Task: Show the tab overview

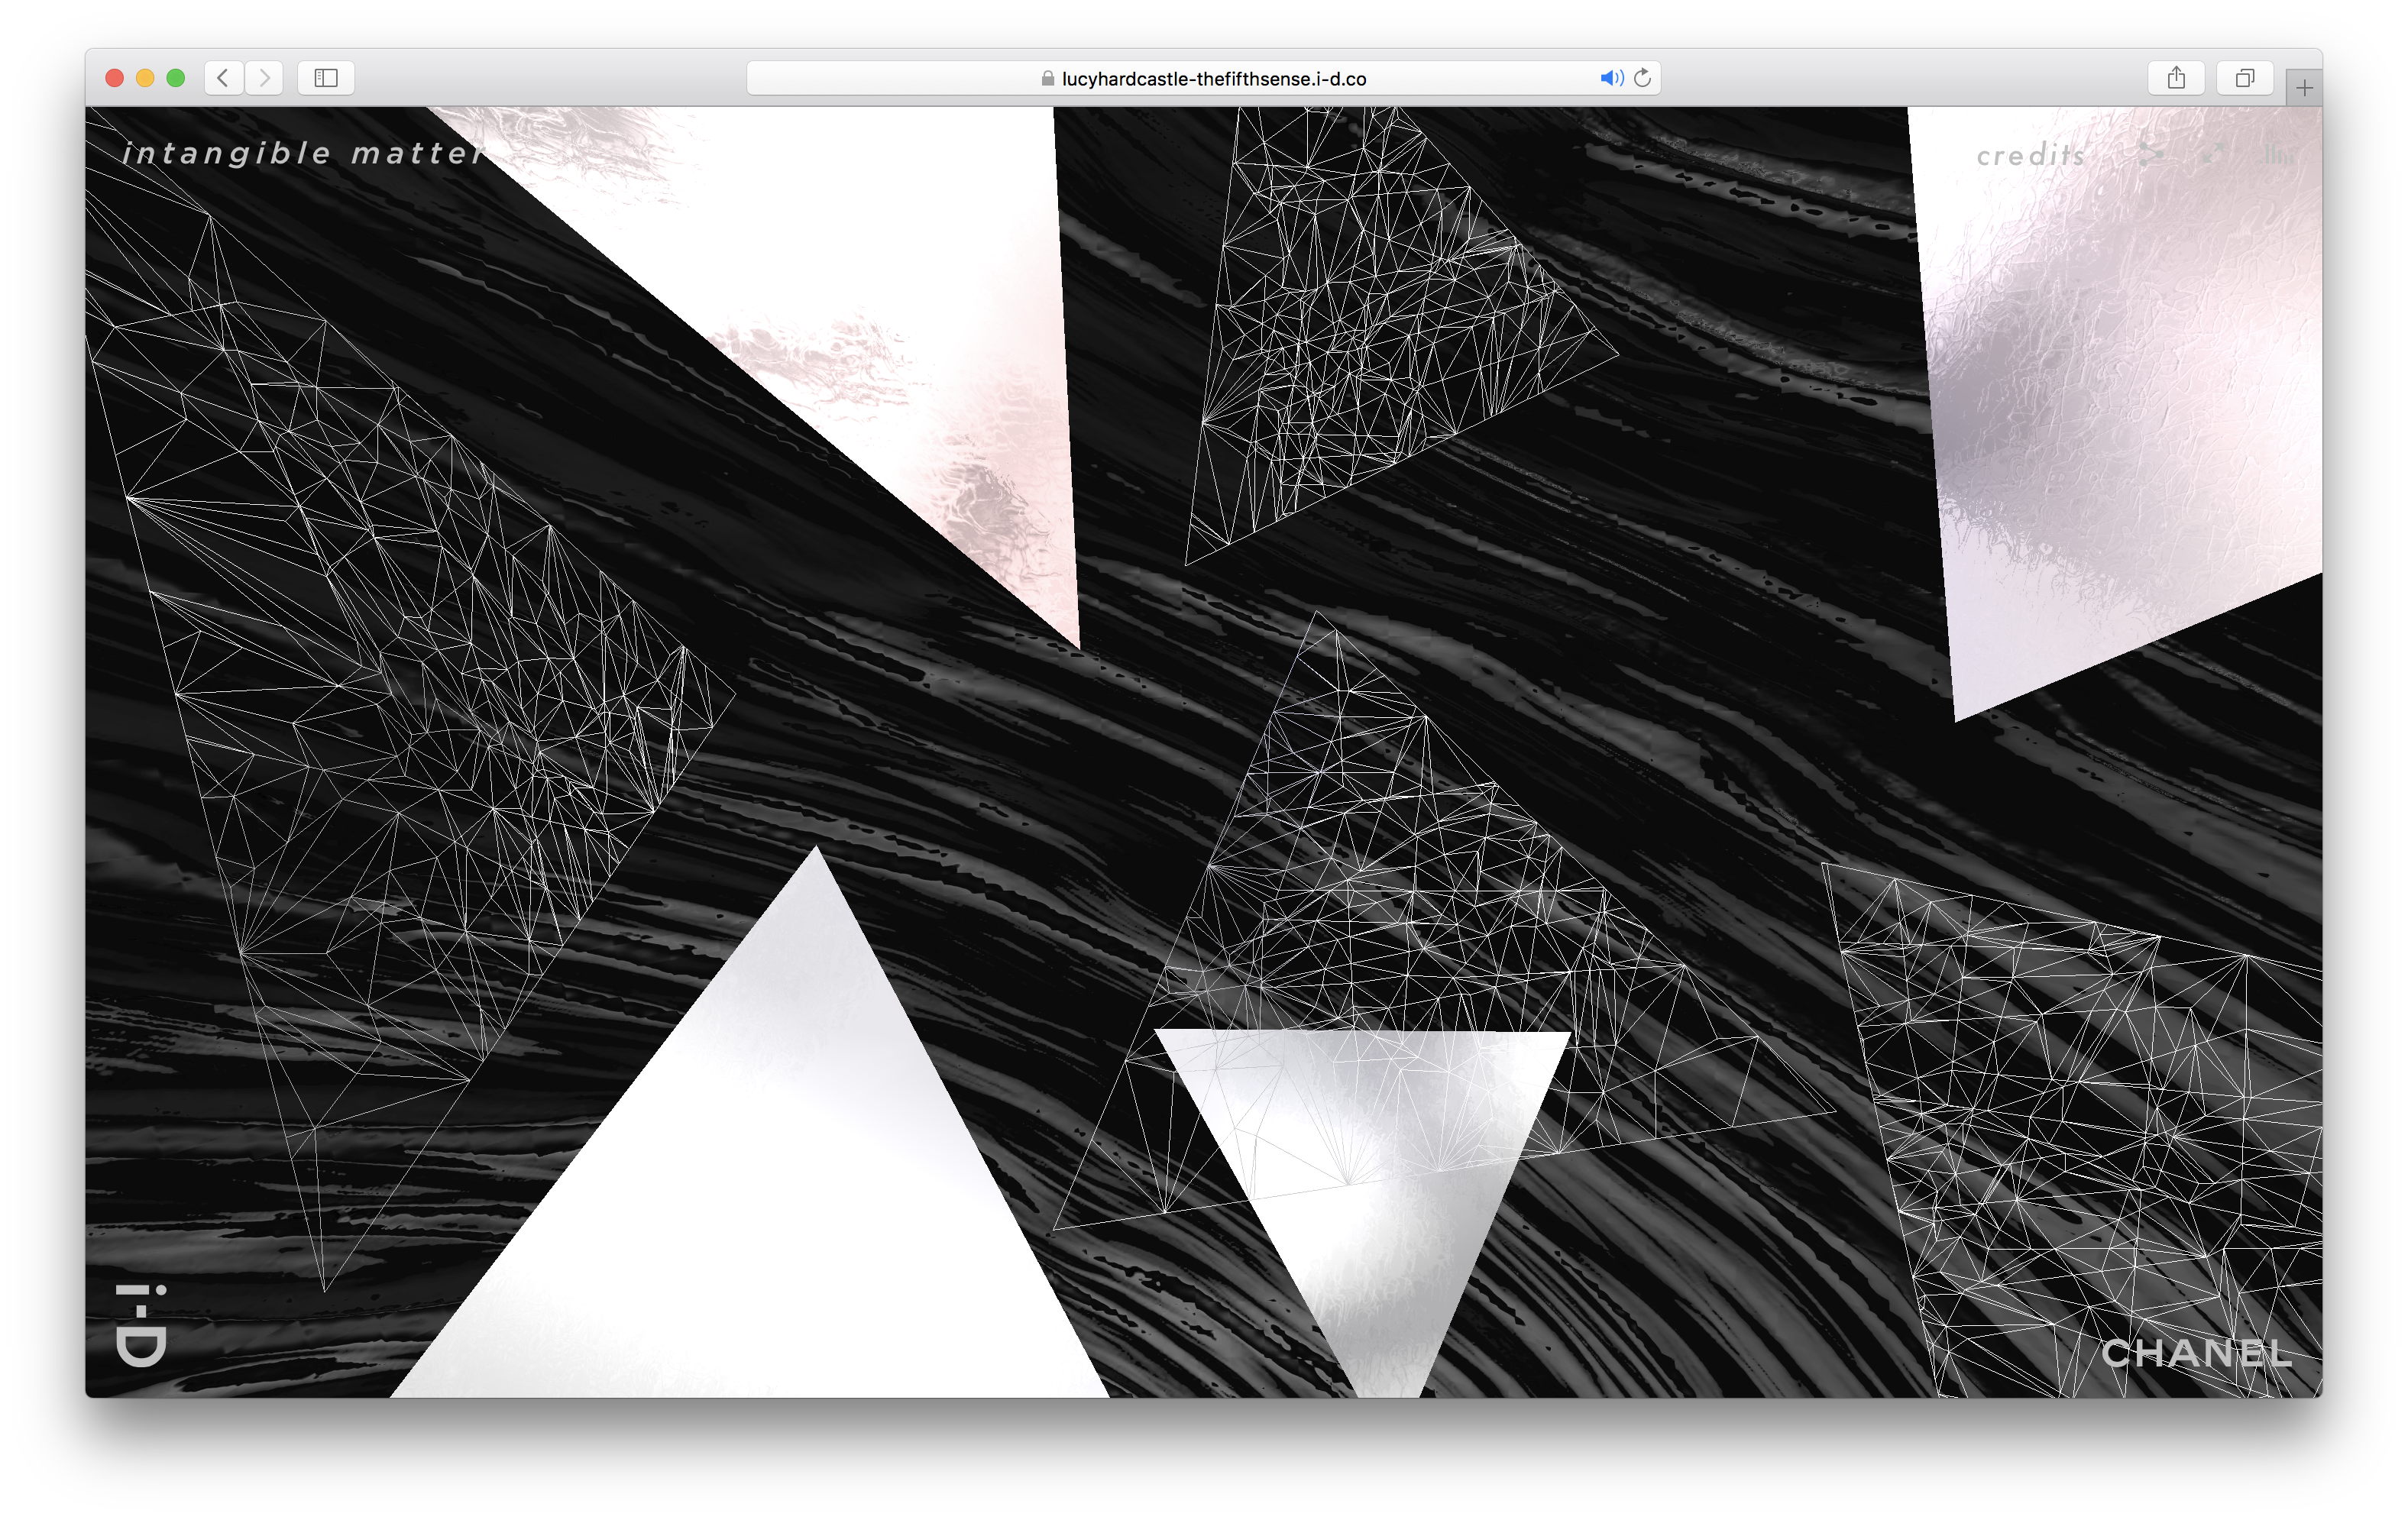Action: tap(2245, 78)
